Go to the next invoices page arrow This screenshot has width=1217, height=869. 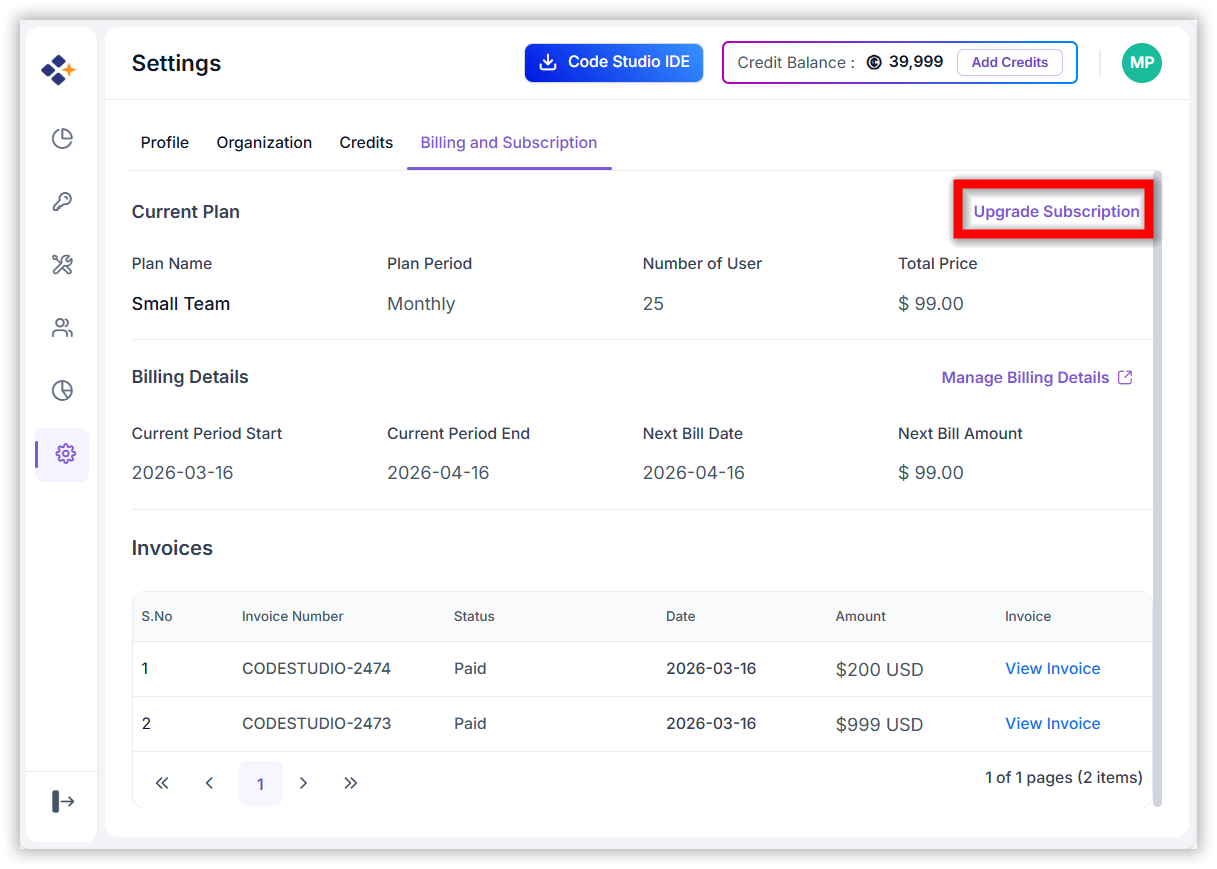304,783
